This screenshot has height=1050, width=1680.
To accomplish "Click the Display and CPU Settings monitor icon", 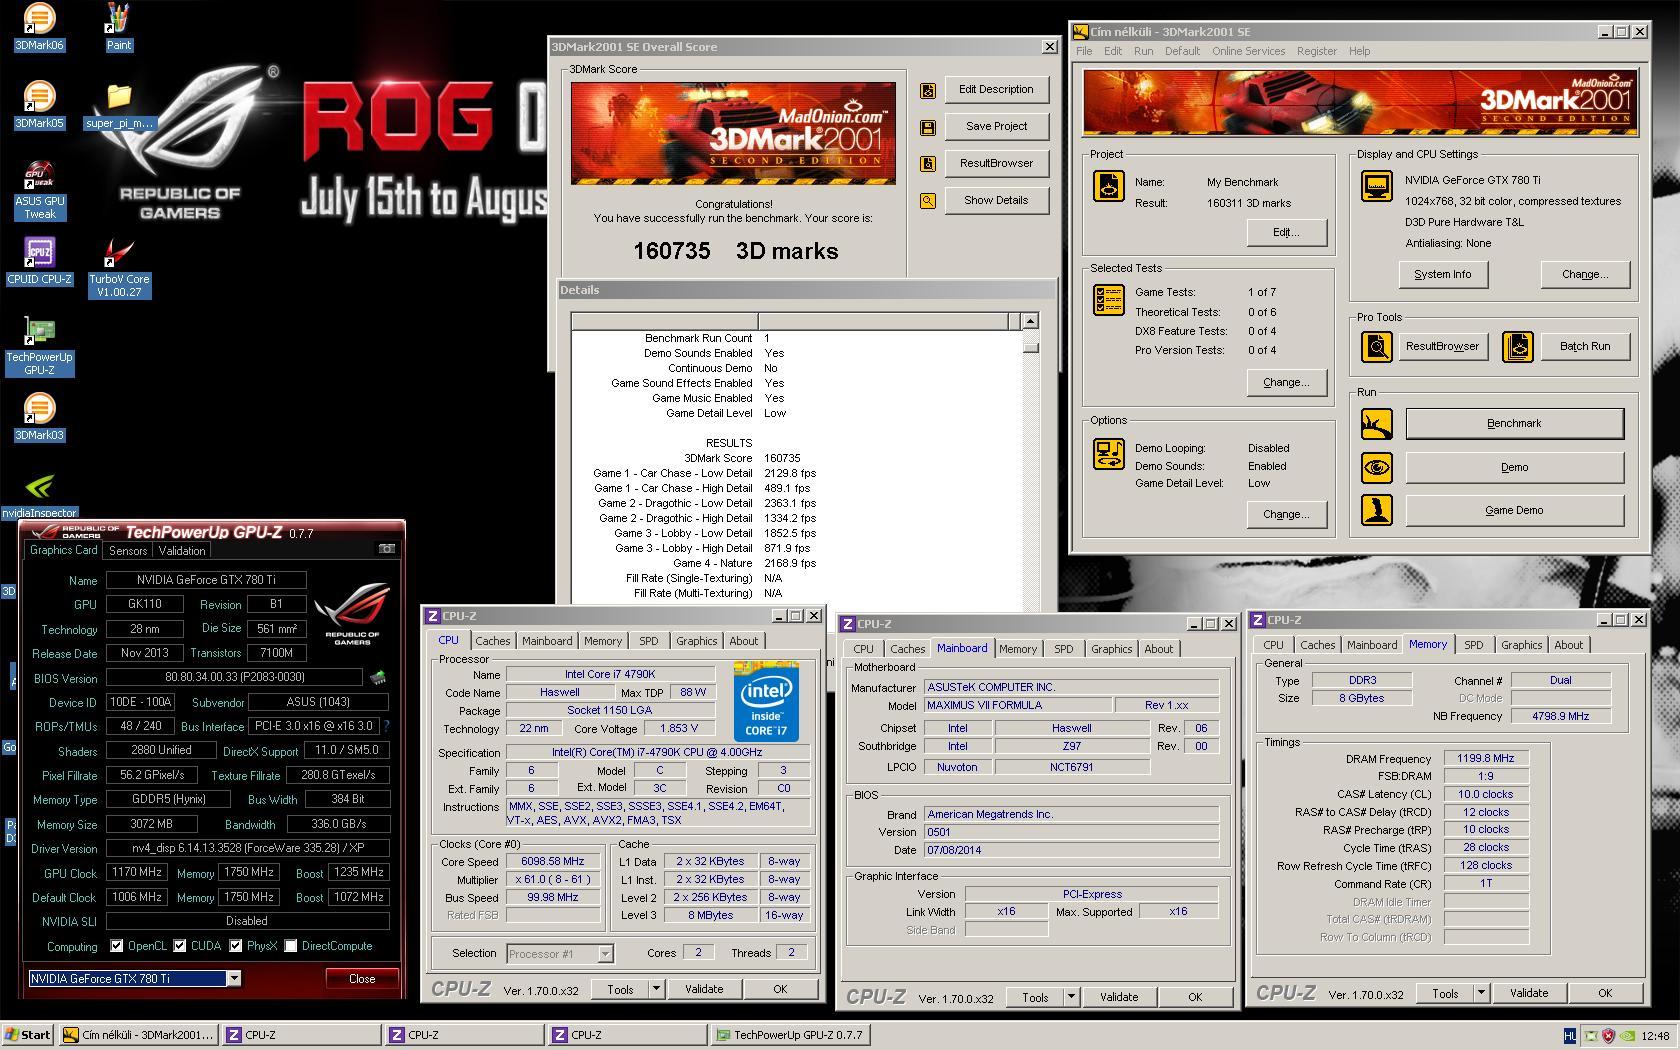I will click(1377, 186).
